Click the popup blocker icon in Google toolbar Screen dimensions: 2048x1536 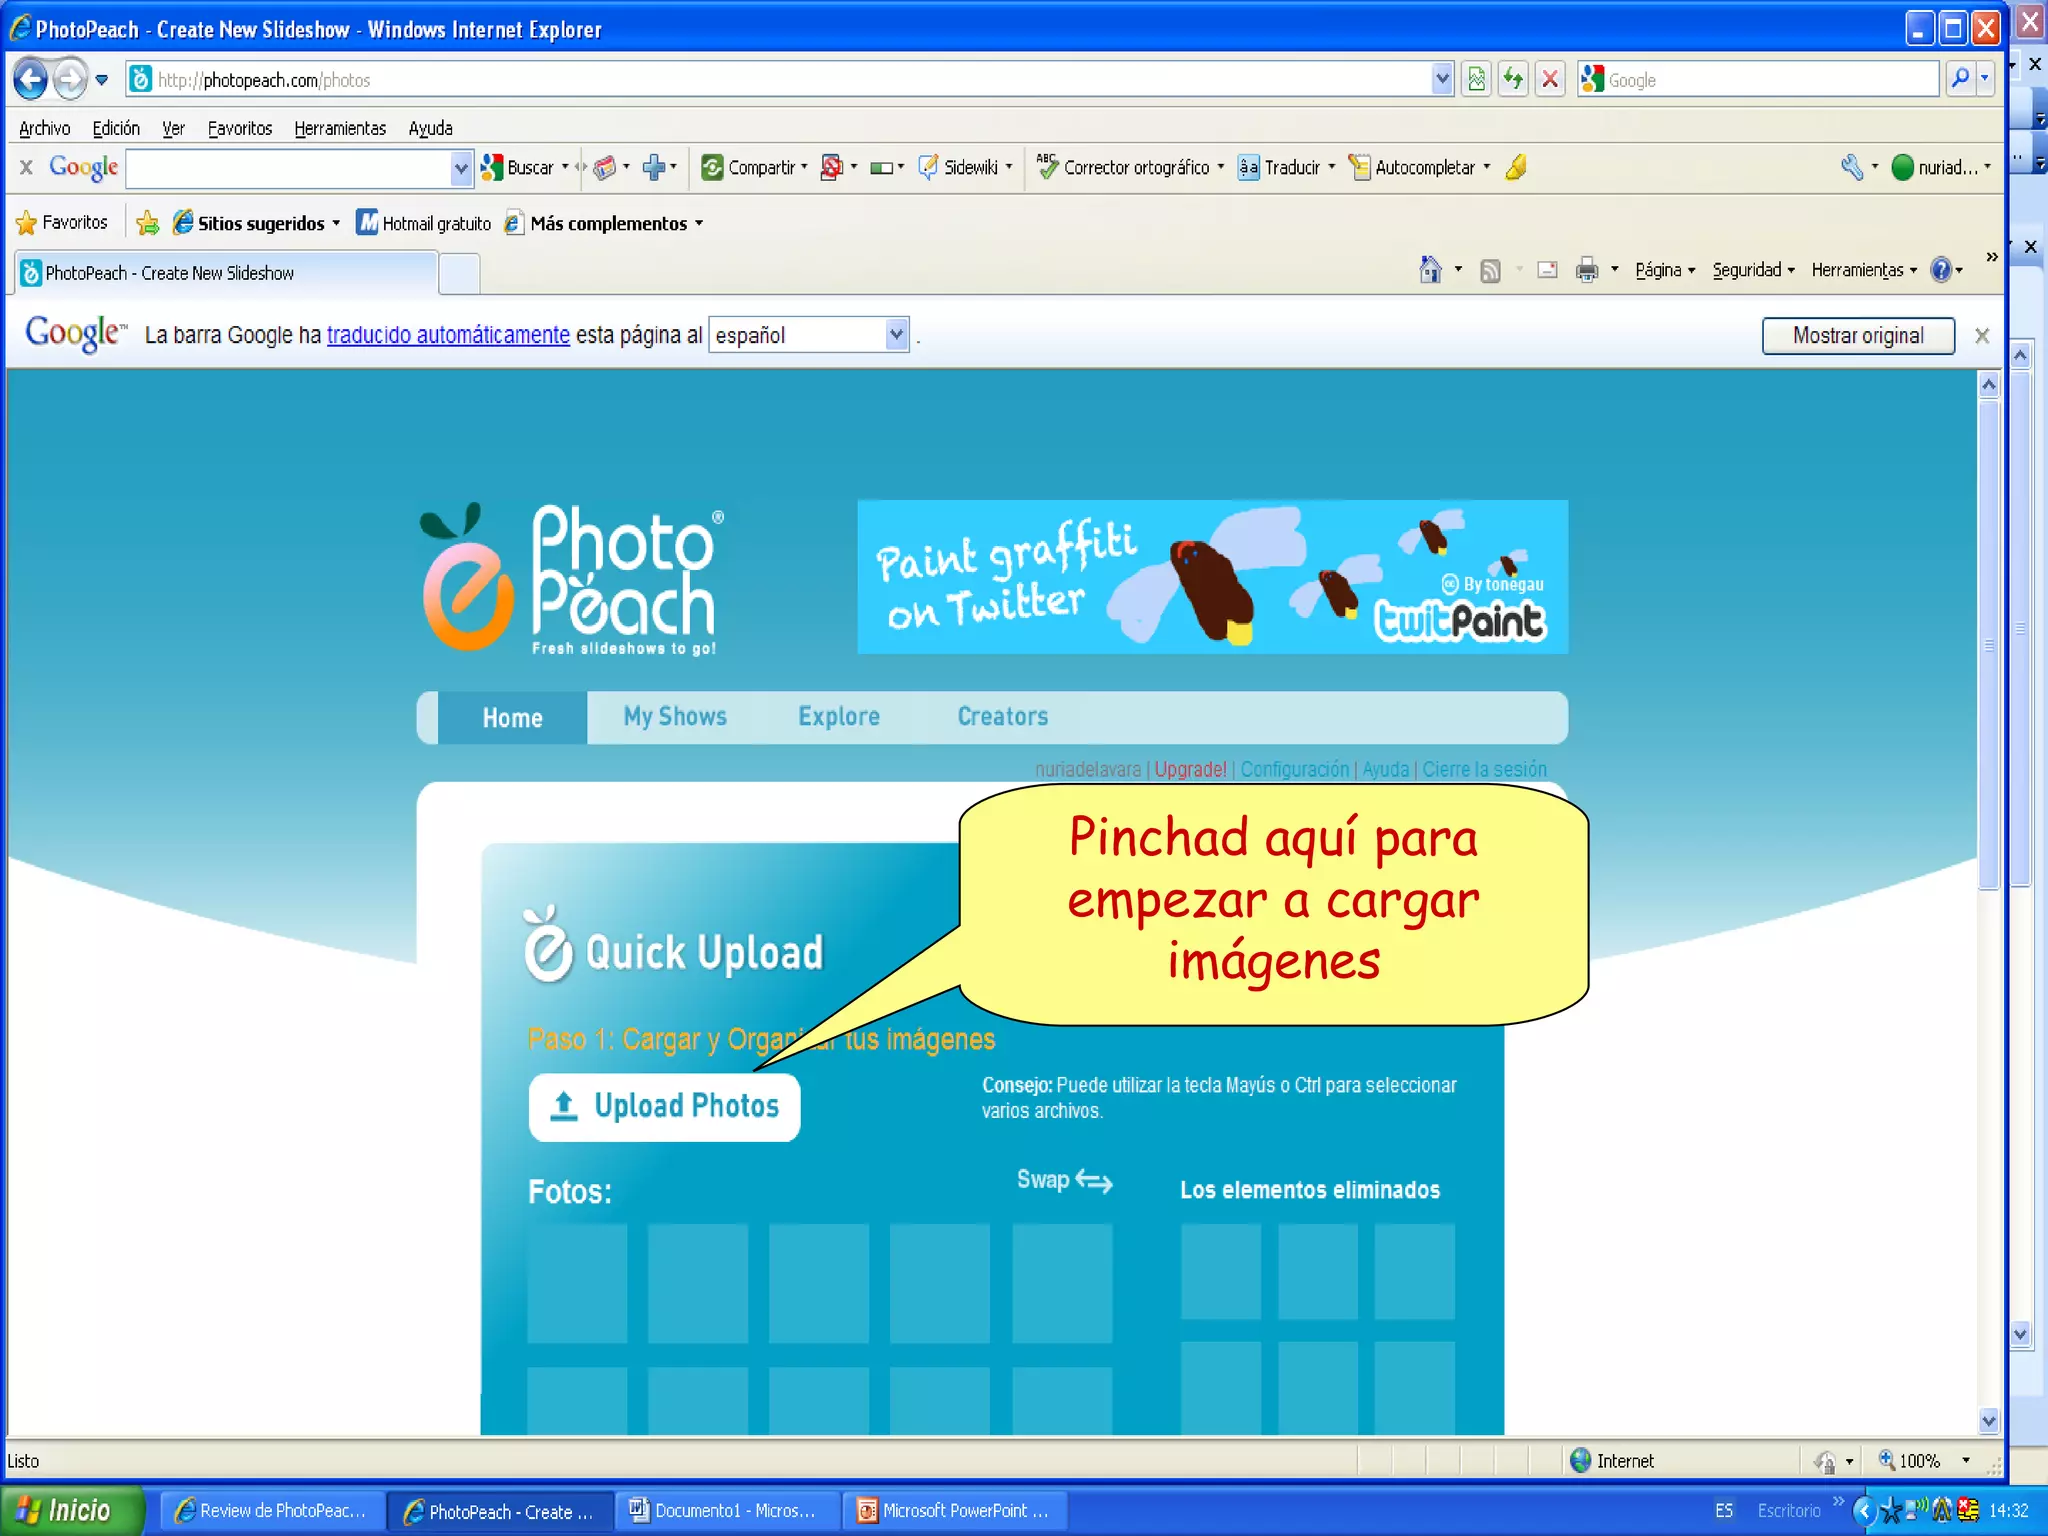831,168
